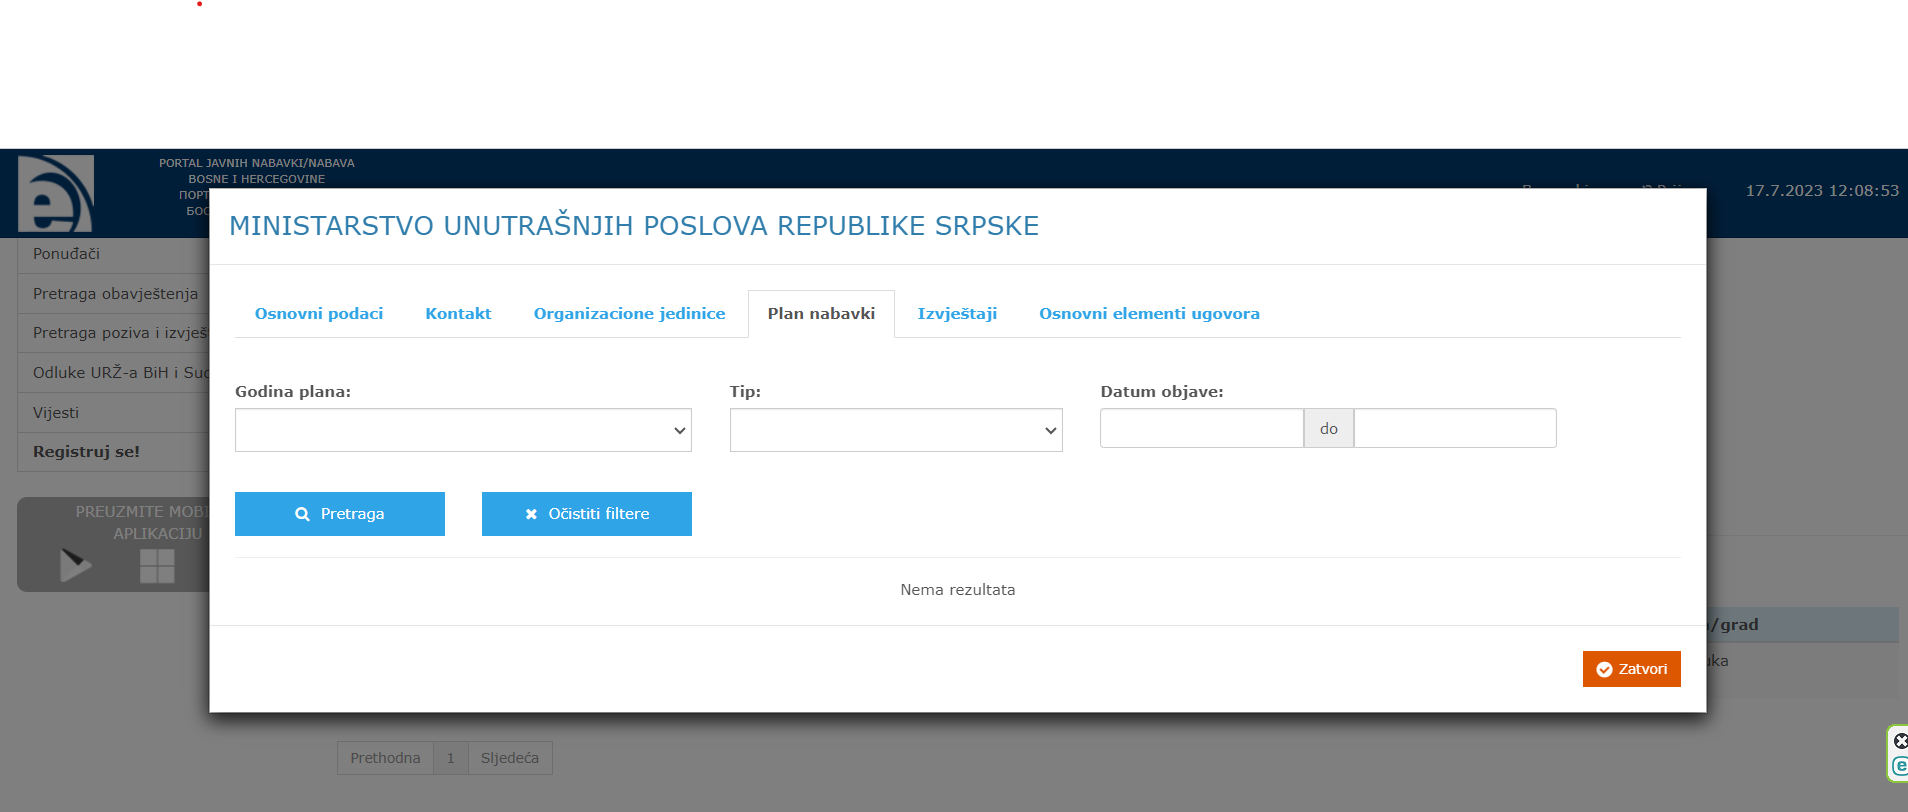Open Pretraga obavještenja sidebar item
This screenshot has width=1908, height=812.
pos(114,294)
